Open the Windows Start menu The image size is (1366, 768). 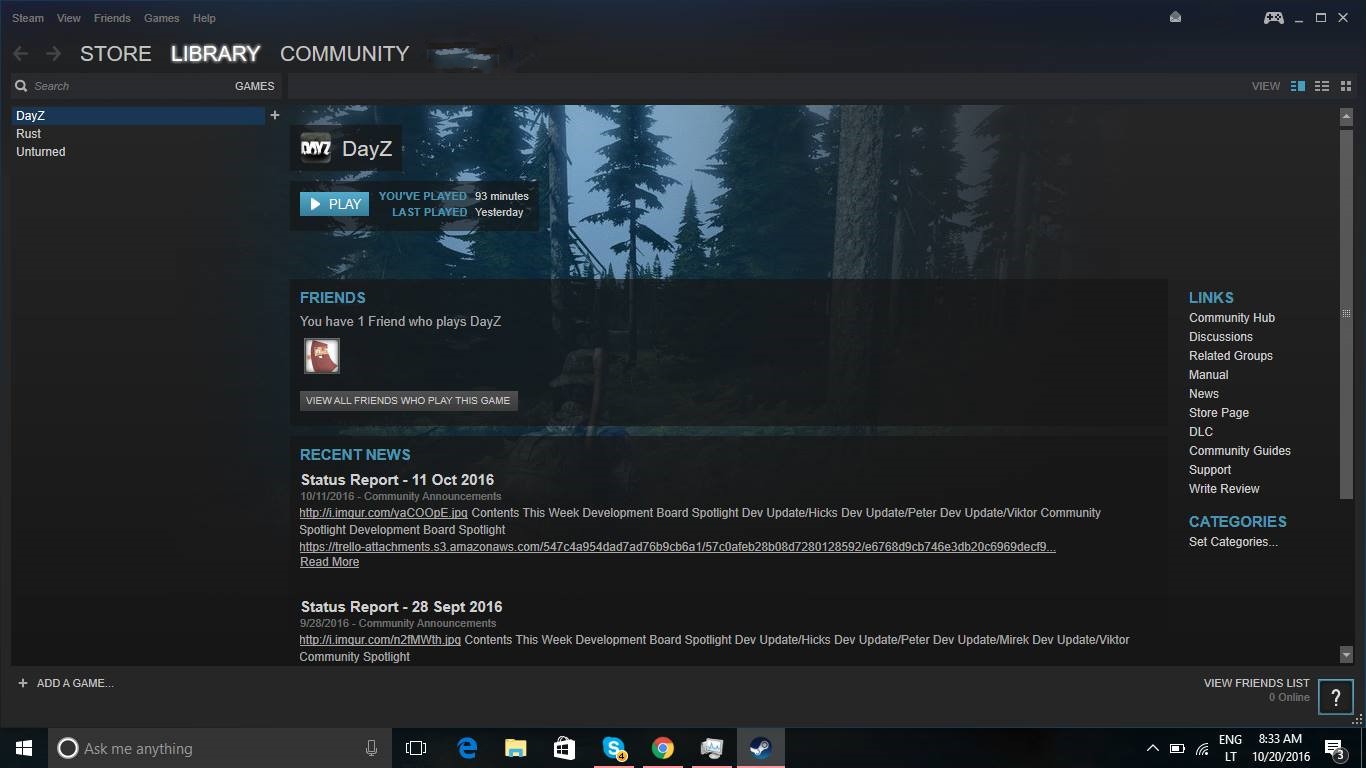[x=24, y=748]
